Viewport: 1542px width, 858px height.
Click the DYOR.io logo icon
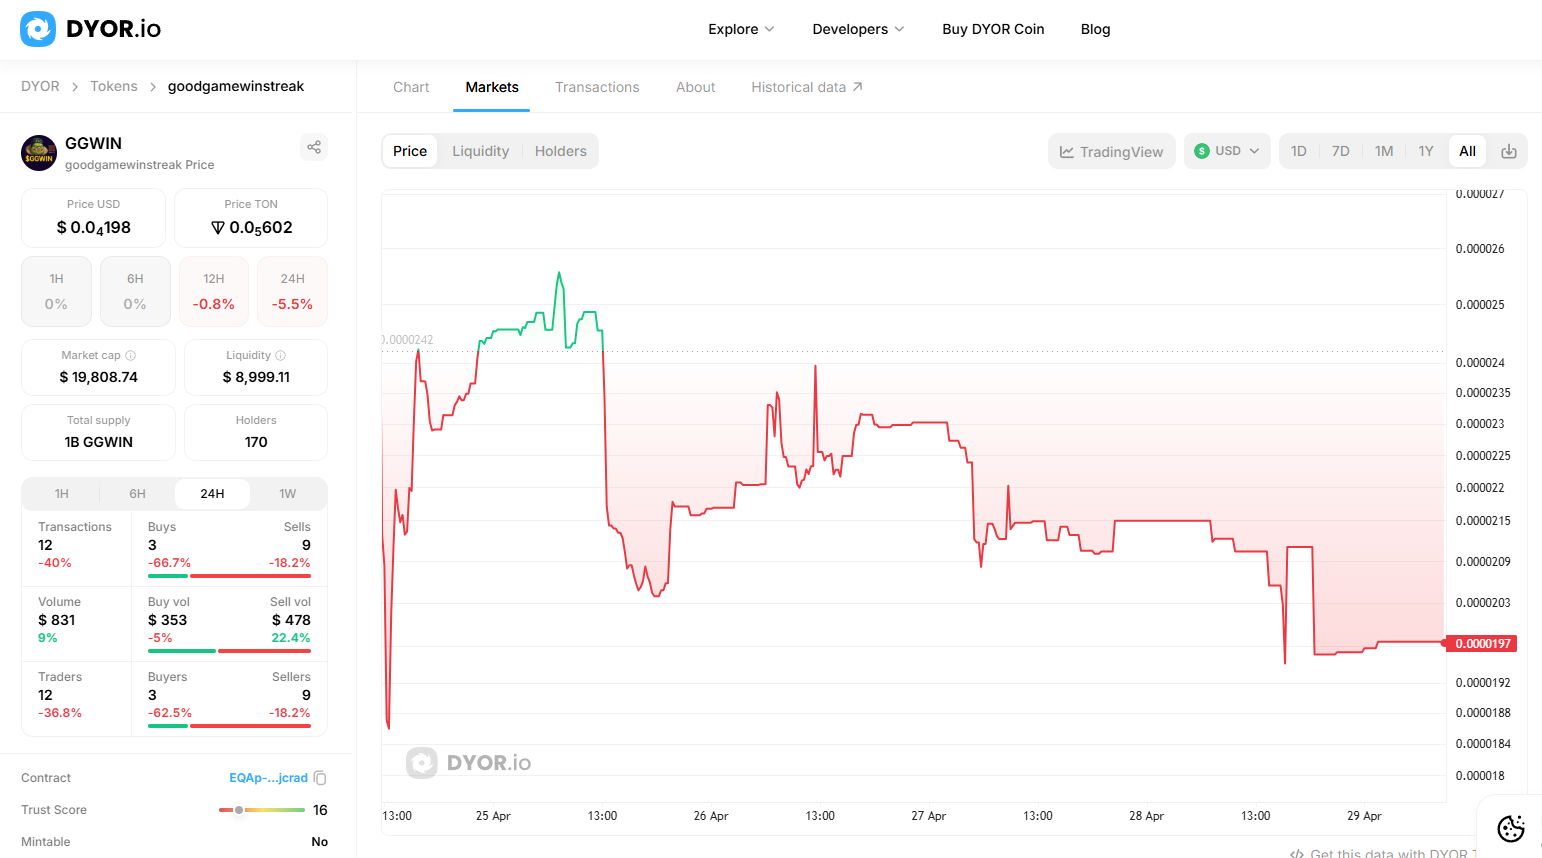click(x=38, y=29)
